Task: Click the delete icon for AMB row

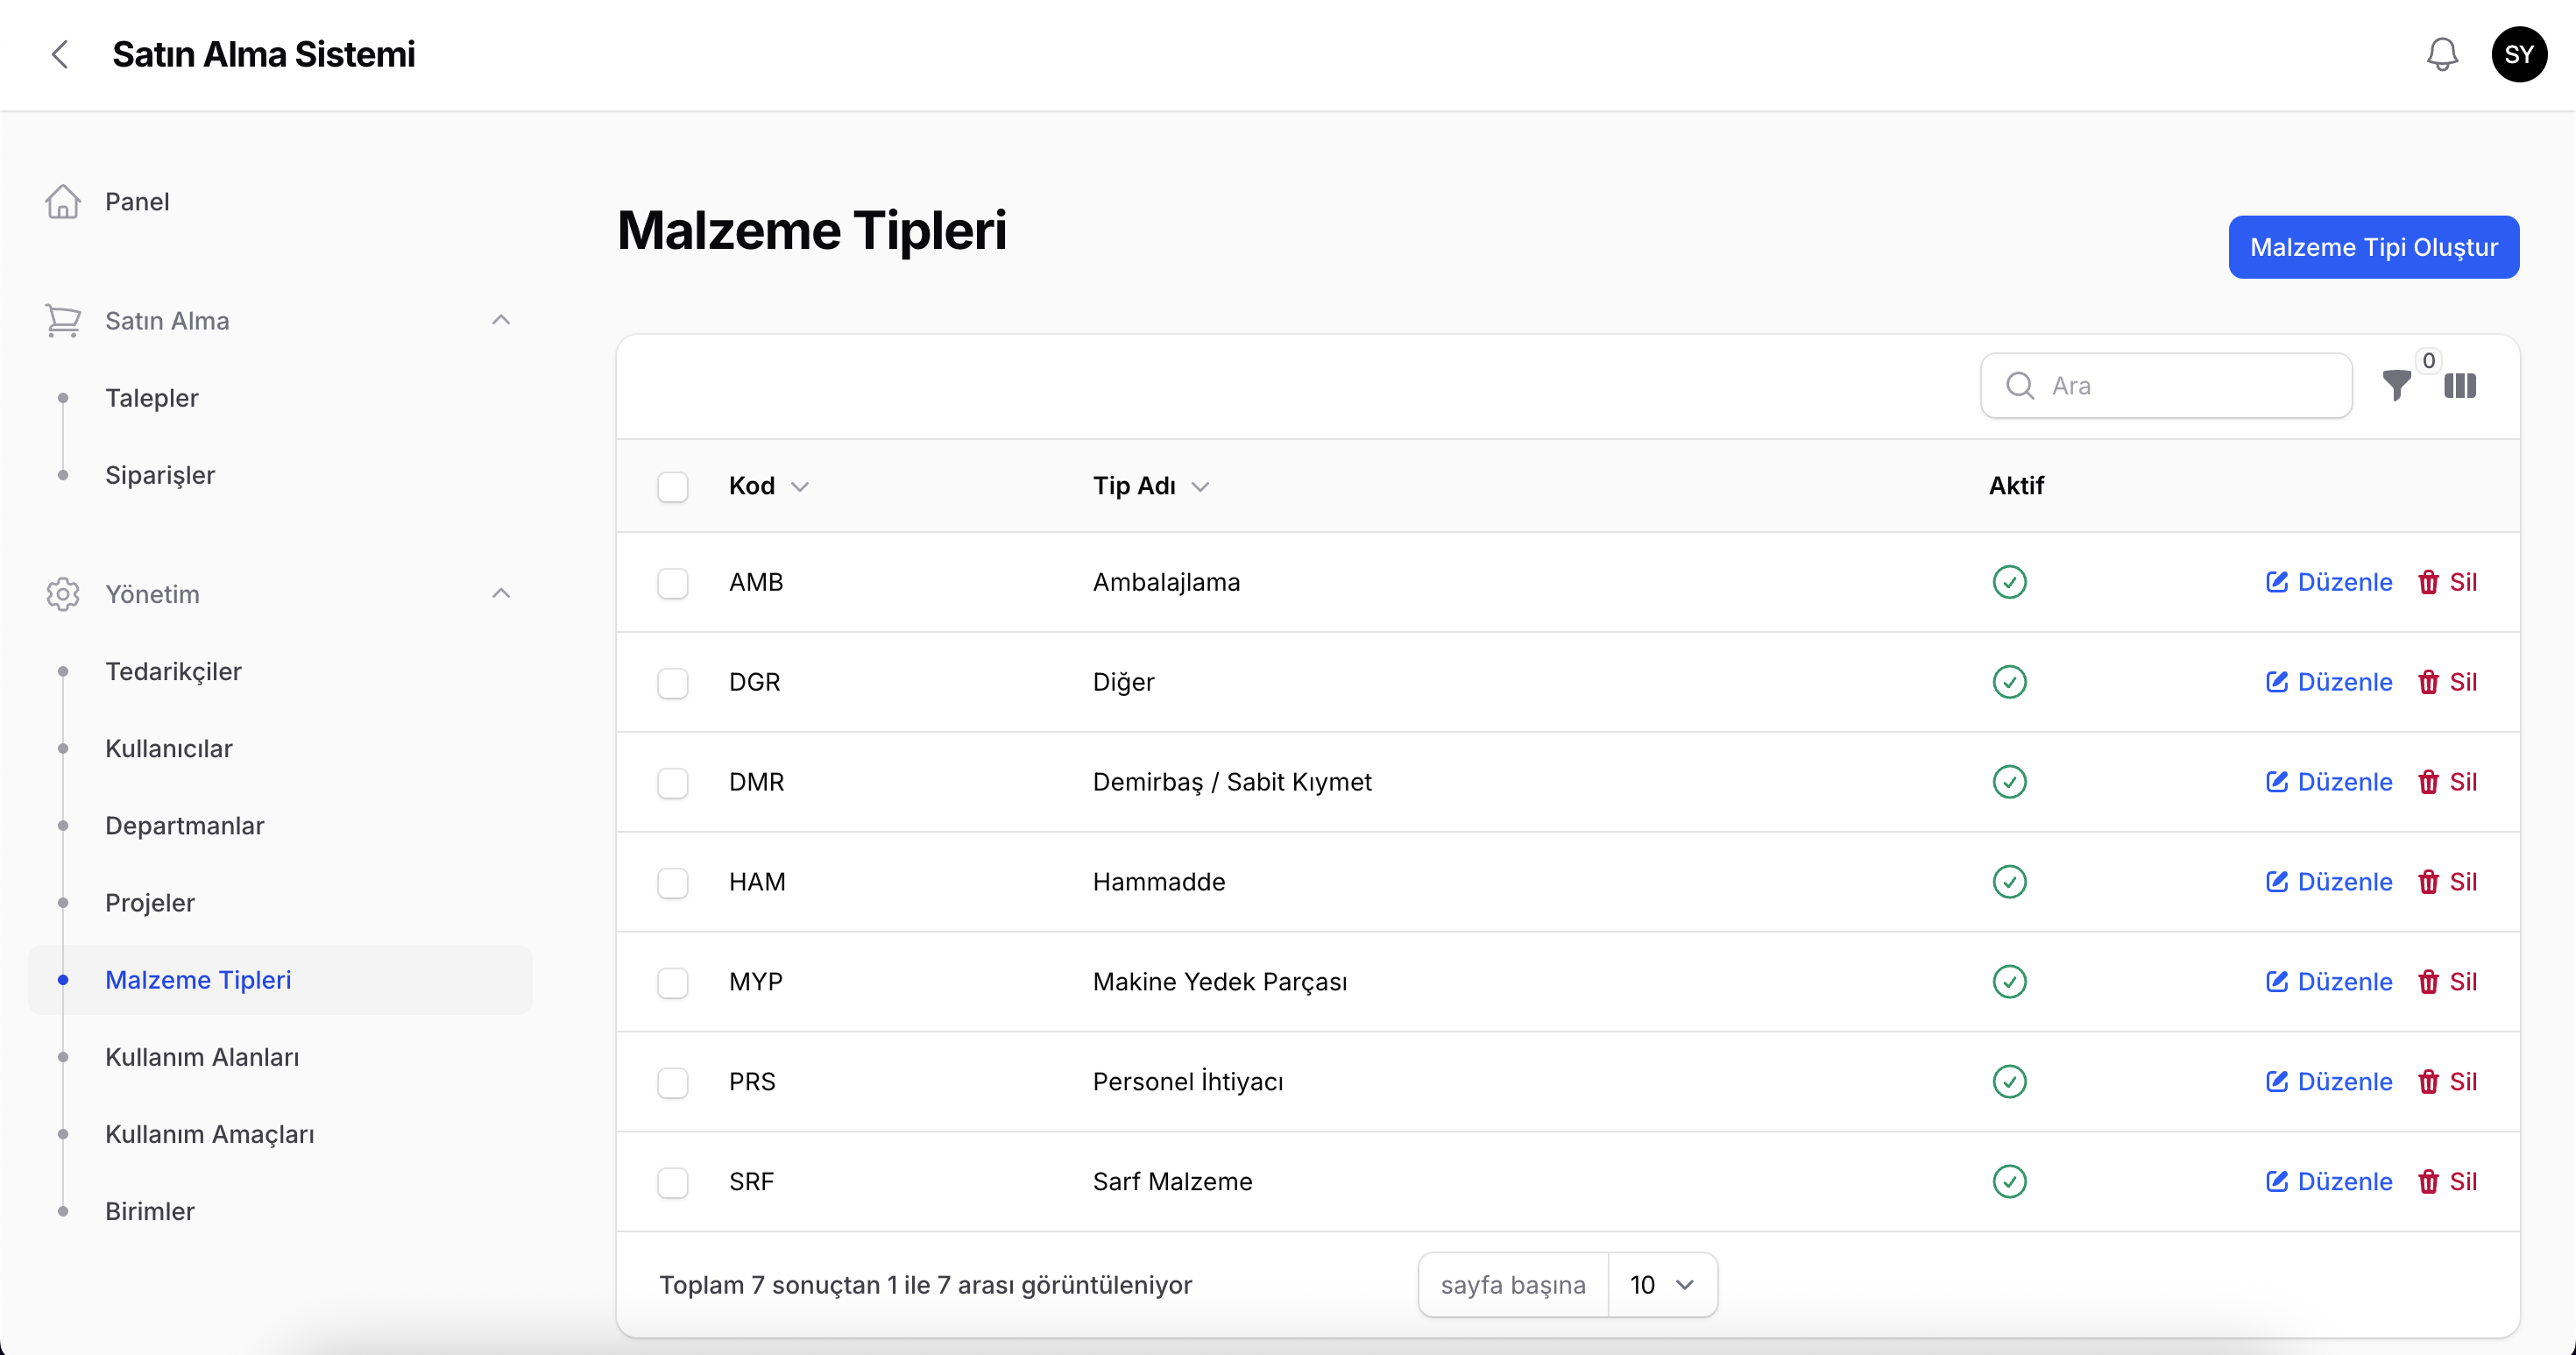Action: tap(2430, 581)
